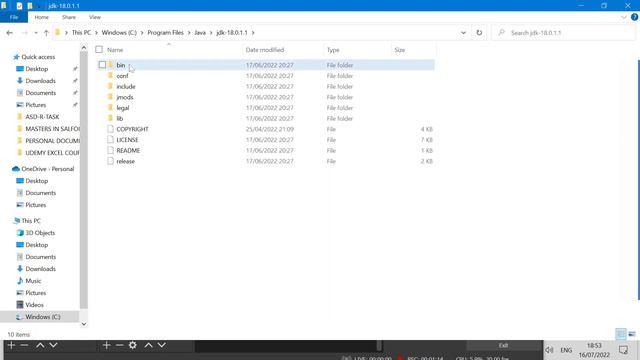Expand chevron after Java in path
The height and width of the screenshot is (360, 640).
tap(211, 33)
